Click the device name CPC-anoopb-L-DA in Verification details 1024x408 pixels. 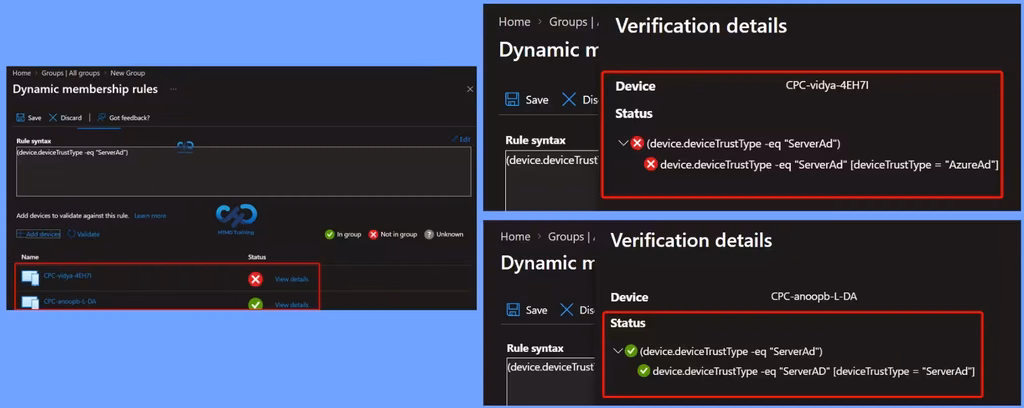point(814,296)
